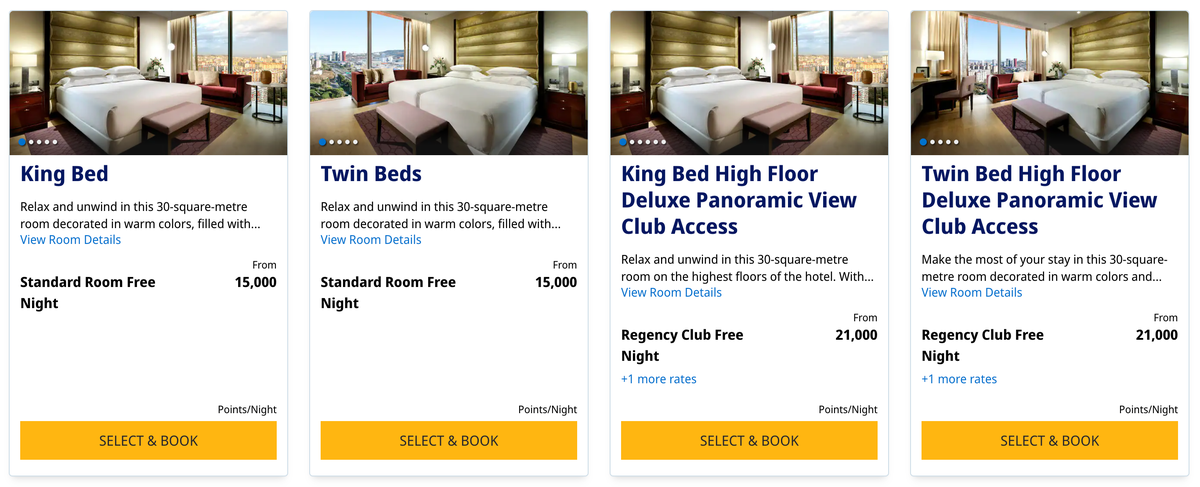The image size is (1200, 487).
Task: View Room Details for Twin Beds
Action: tap(371, 240)
